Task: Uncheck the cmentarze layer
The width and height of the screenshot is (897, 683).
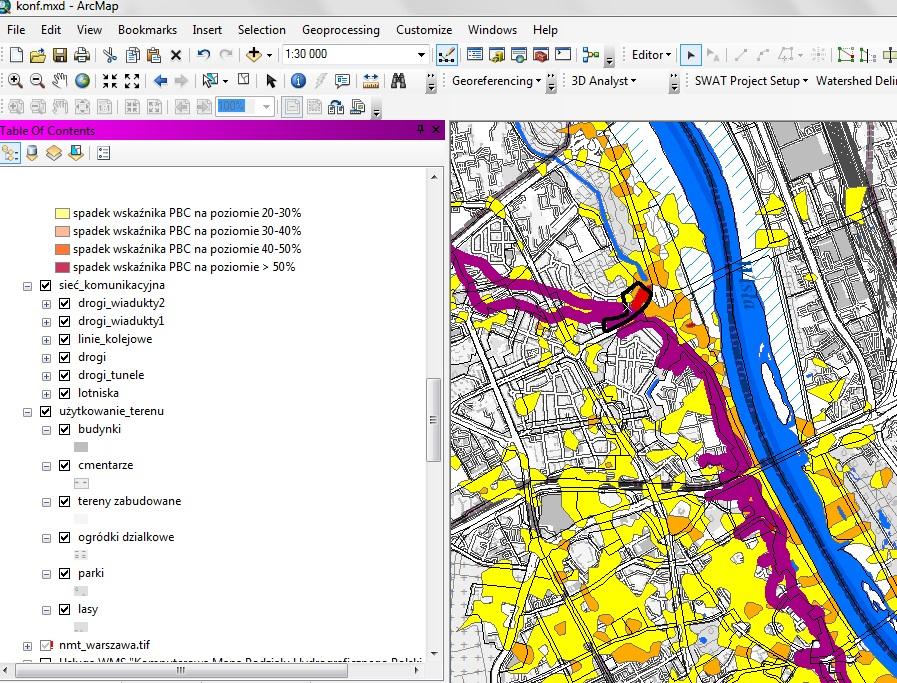Action: click(65, 466)
